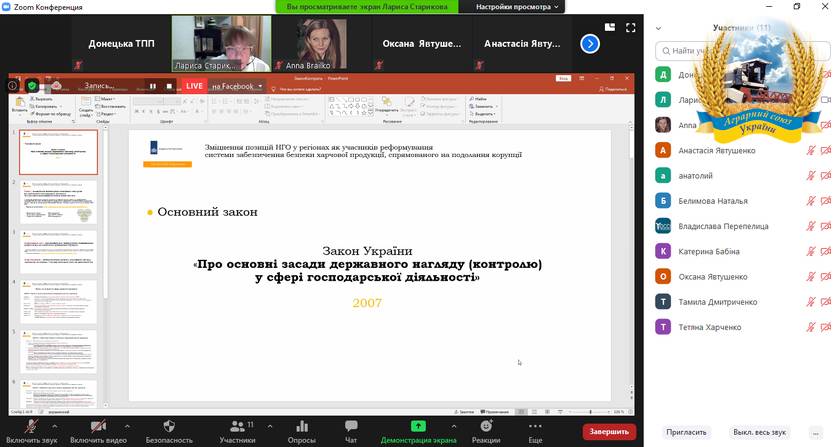Open the Чат chat bubble

pos(351,431)
